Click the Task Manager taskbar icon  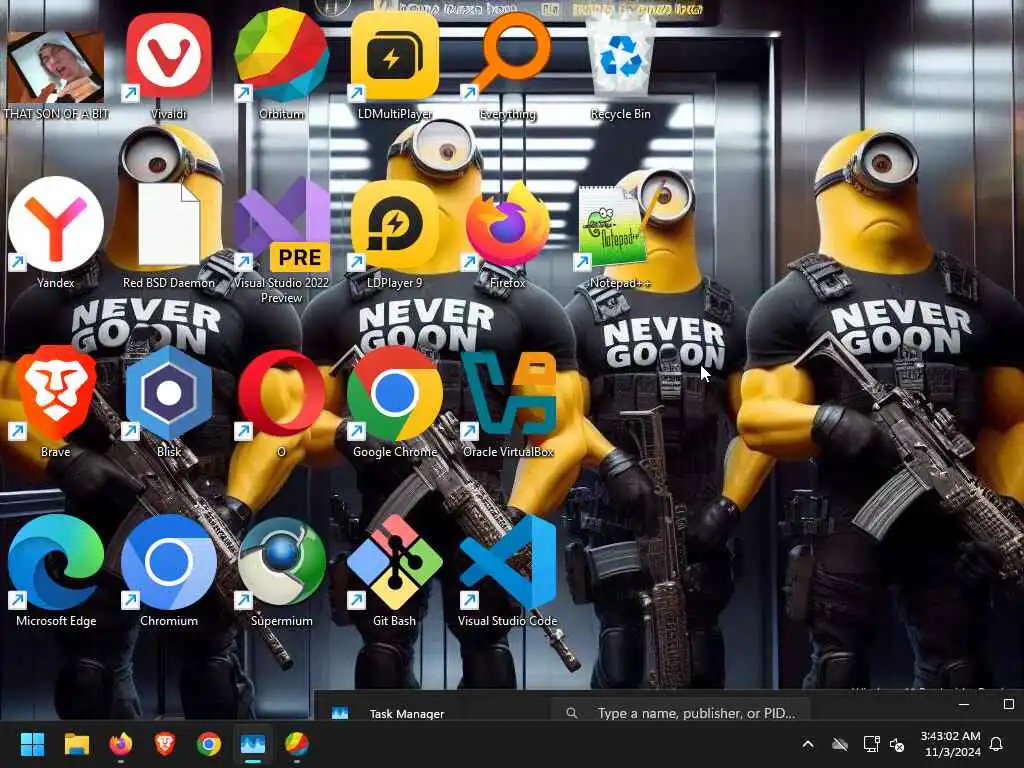[x=253, y=744]
